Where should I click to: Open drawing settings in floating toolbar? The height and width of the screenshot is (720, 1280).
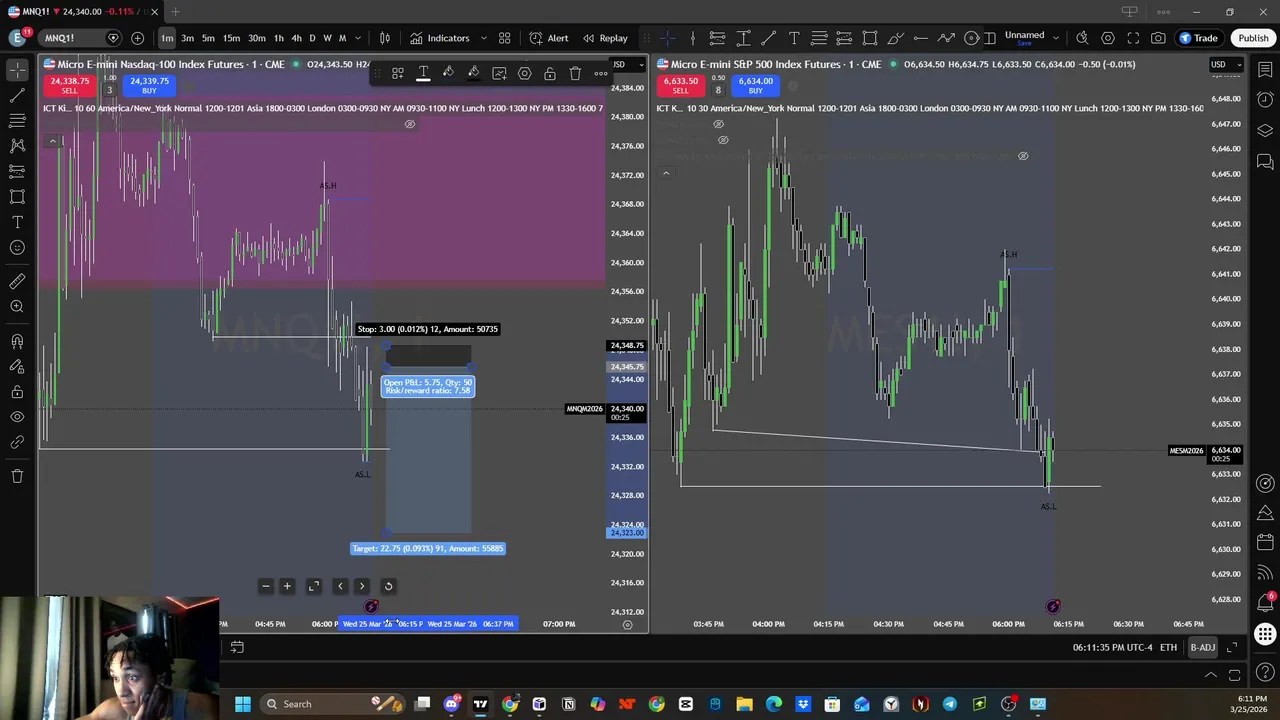point(524,74)
